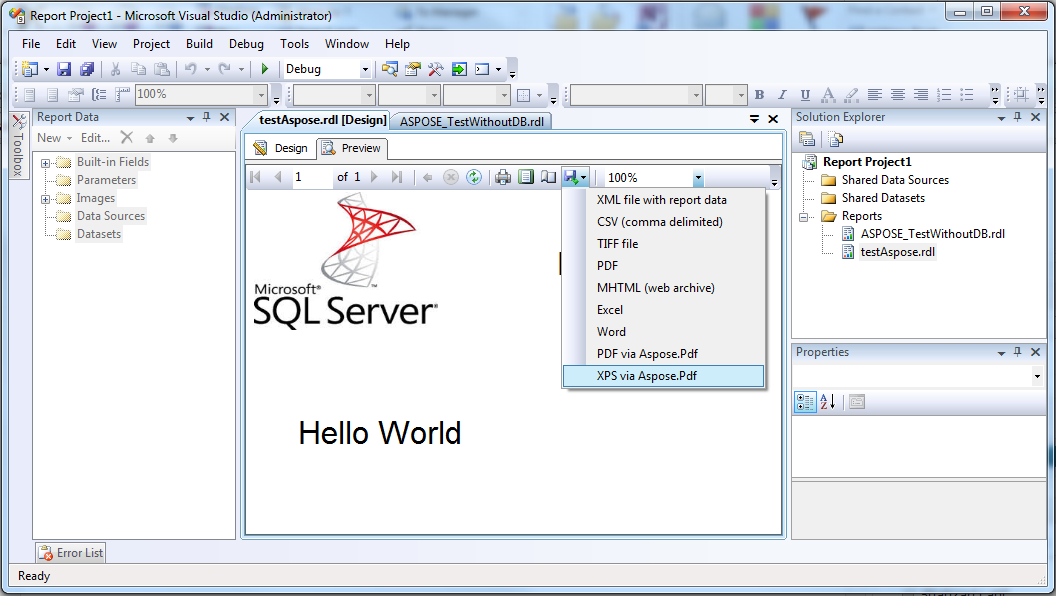Center text in formatting toolbar
Screen dimensions: 1056x596
(898, 95)
